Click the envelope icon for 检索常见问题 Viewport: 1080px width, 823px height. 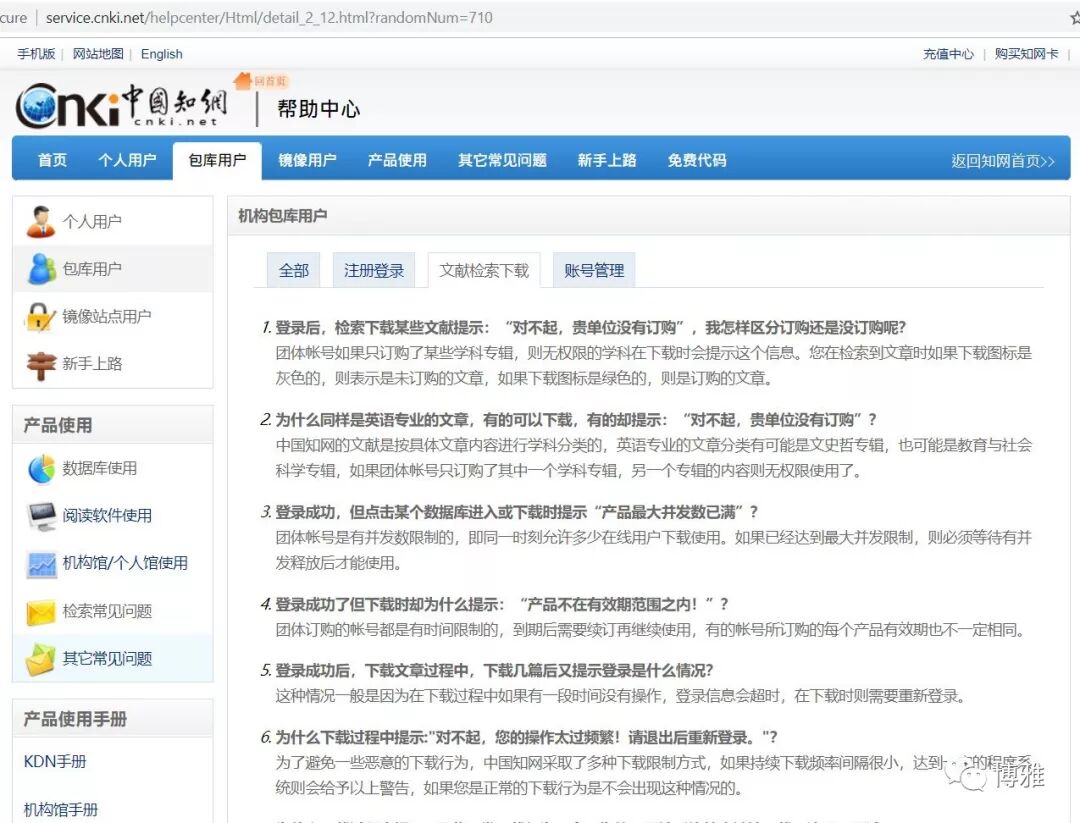point(41,611)
